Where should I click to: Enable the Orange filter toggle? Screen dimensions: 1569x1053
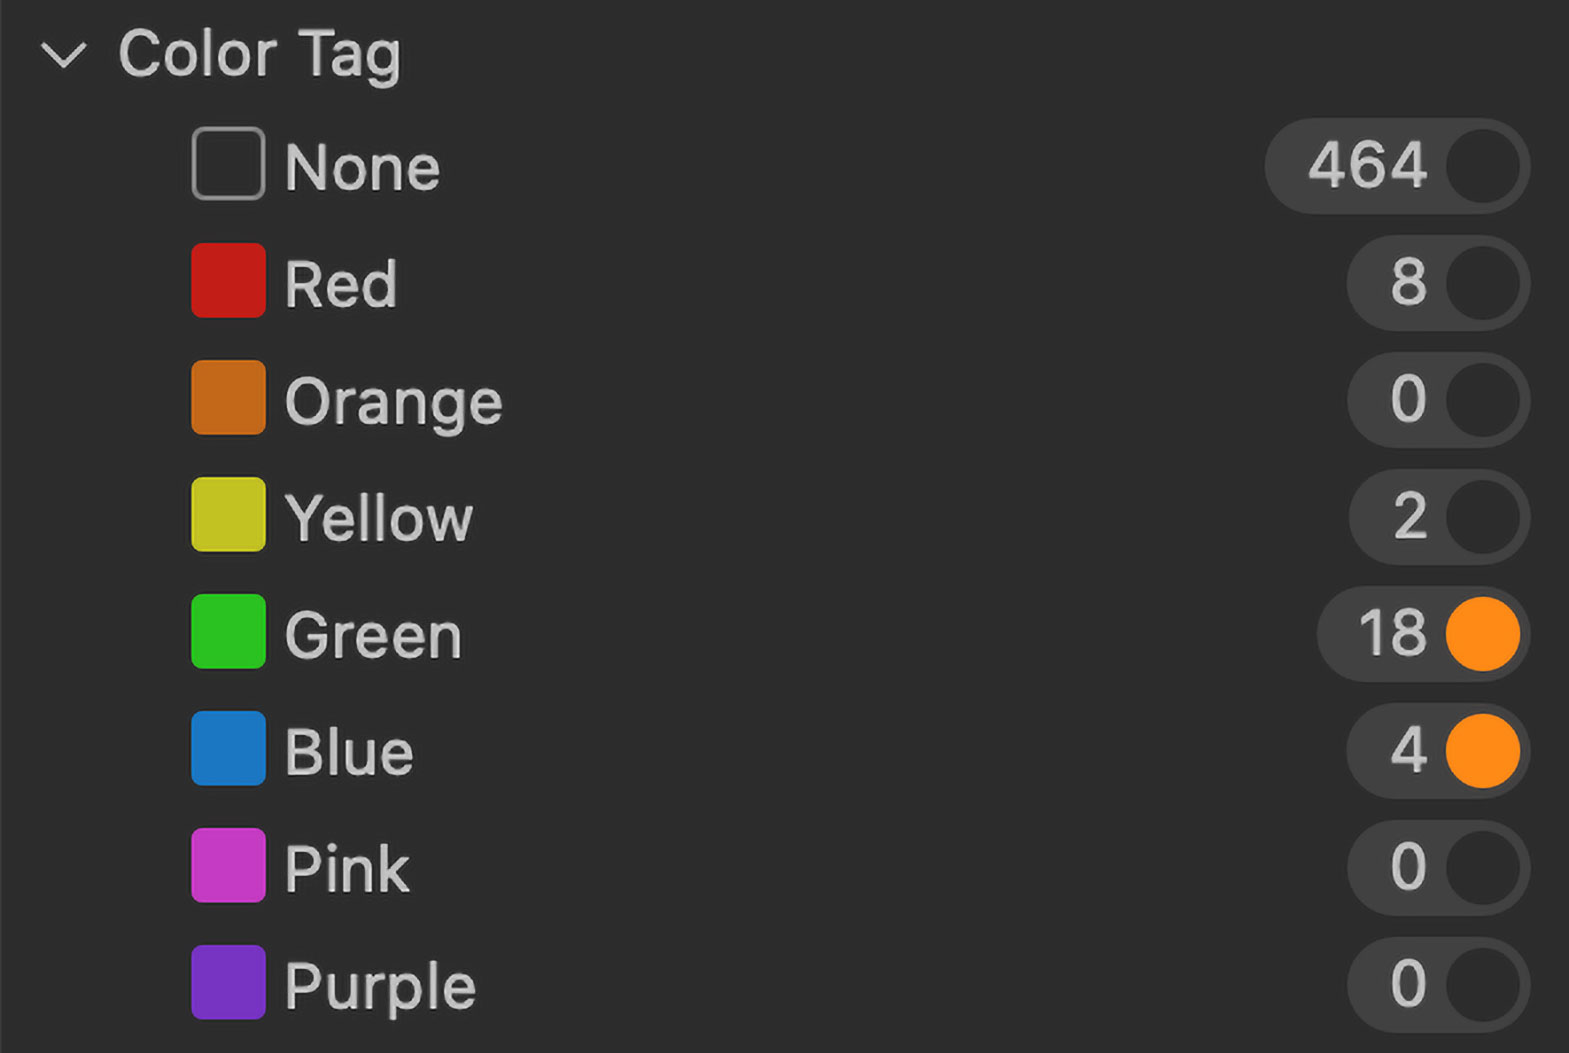click(1482, 400)
